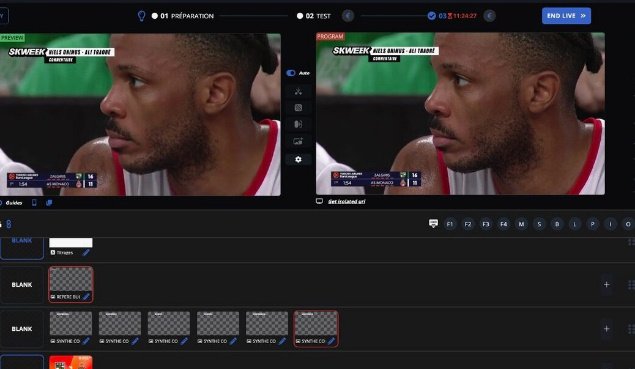
Task: Click the drag handle of SYNTHE CO row
Action: point(631,329)
